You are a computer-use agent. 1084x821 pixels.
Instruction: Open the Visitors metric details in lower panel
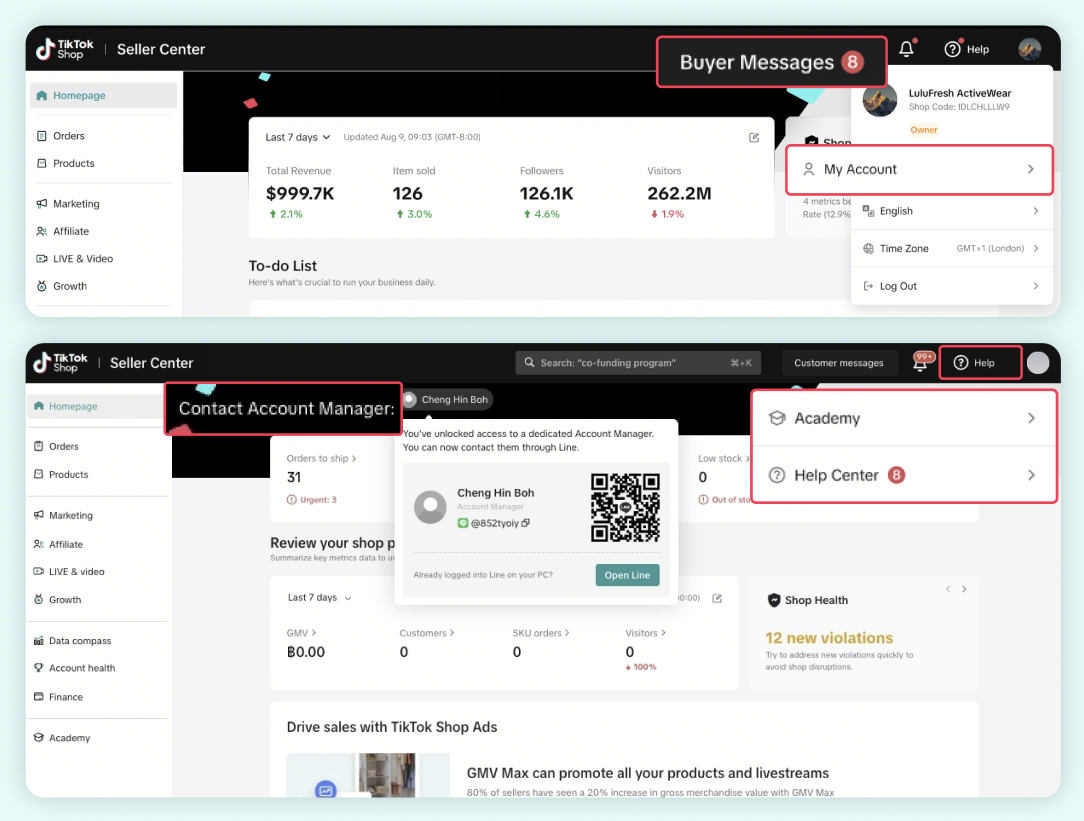pyautogui.click(x=646, y=633)
